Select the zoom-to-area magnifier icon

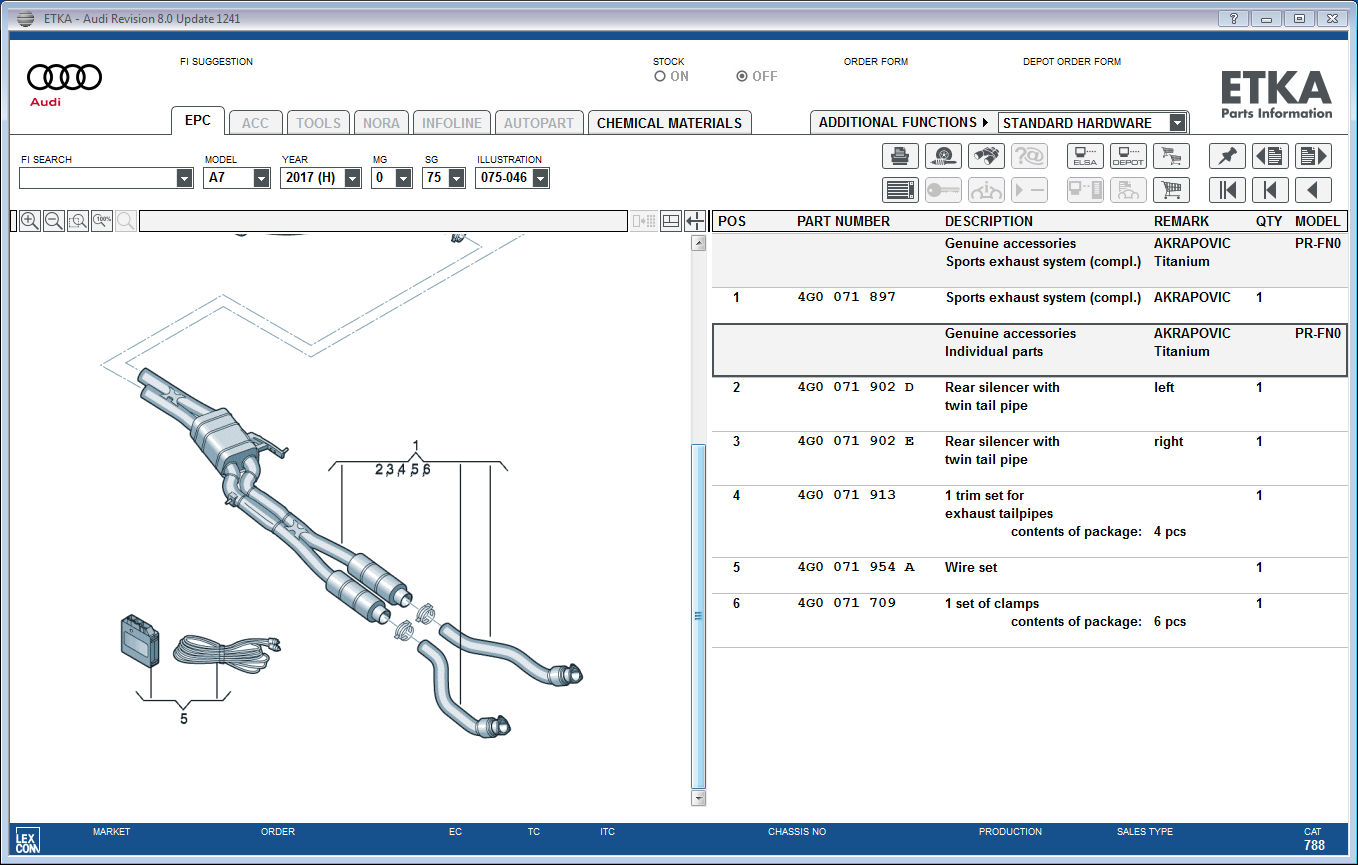(78, 221)
